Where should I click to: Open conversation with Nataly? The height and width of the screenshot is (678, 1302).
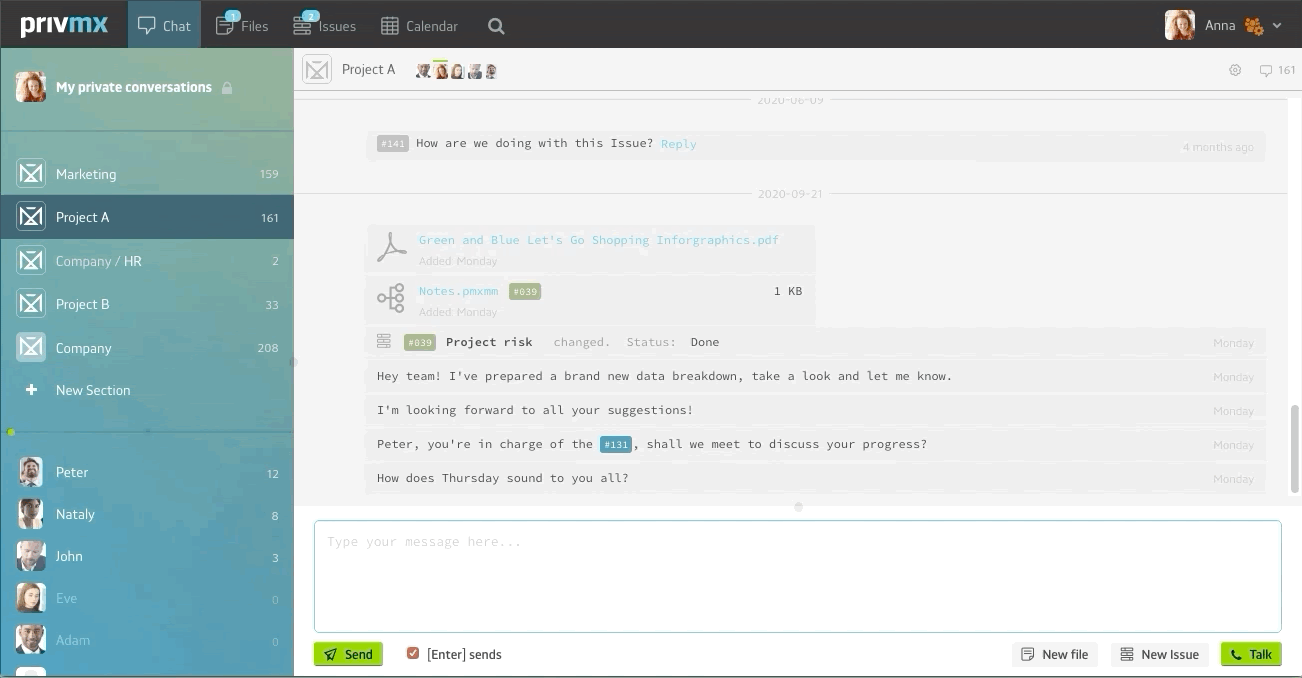tap(147, 514)
